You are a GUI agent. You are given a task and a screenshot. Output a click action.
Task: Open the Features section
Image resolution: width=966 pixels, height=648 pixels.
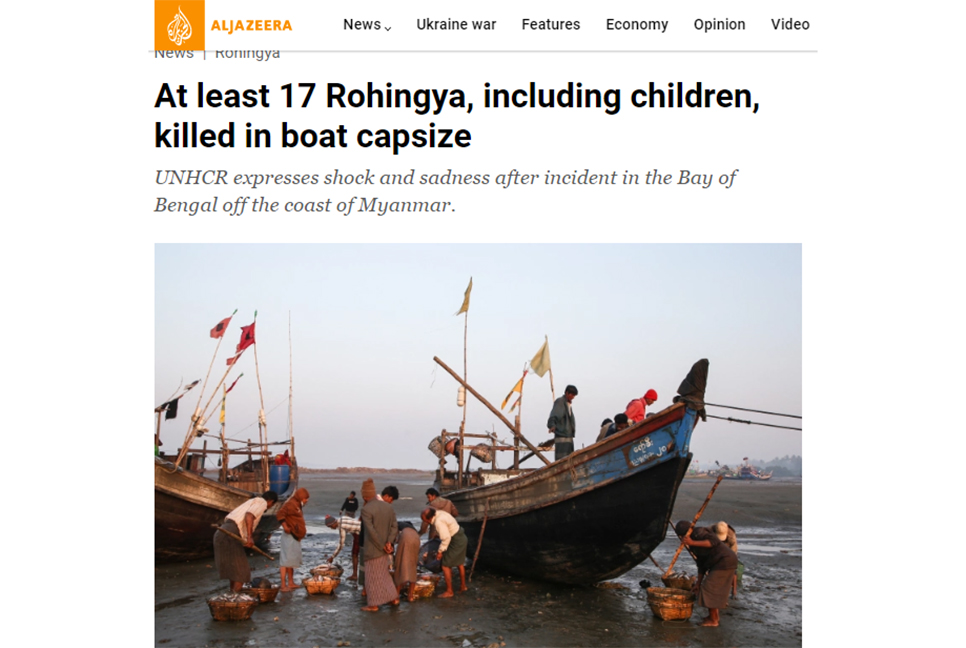click(x=551, y=25)
